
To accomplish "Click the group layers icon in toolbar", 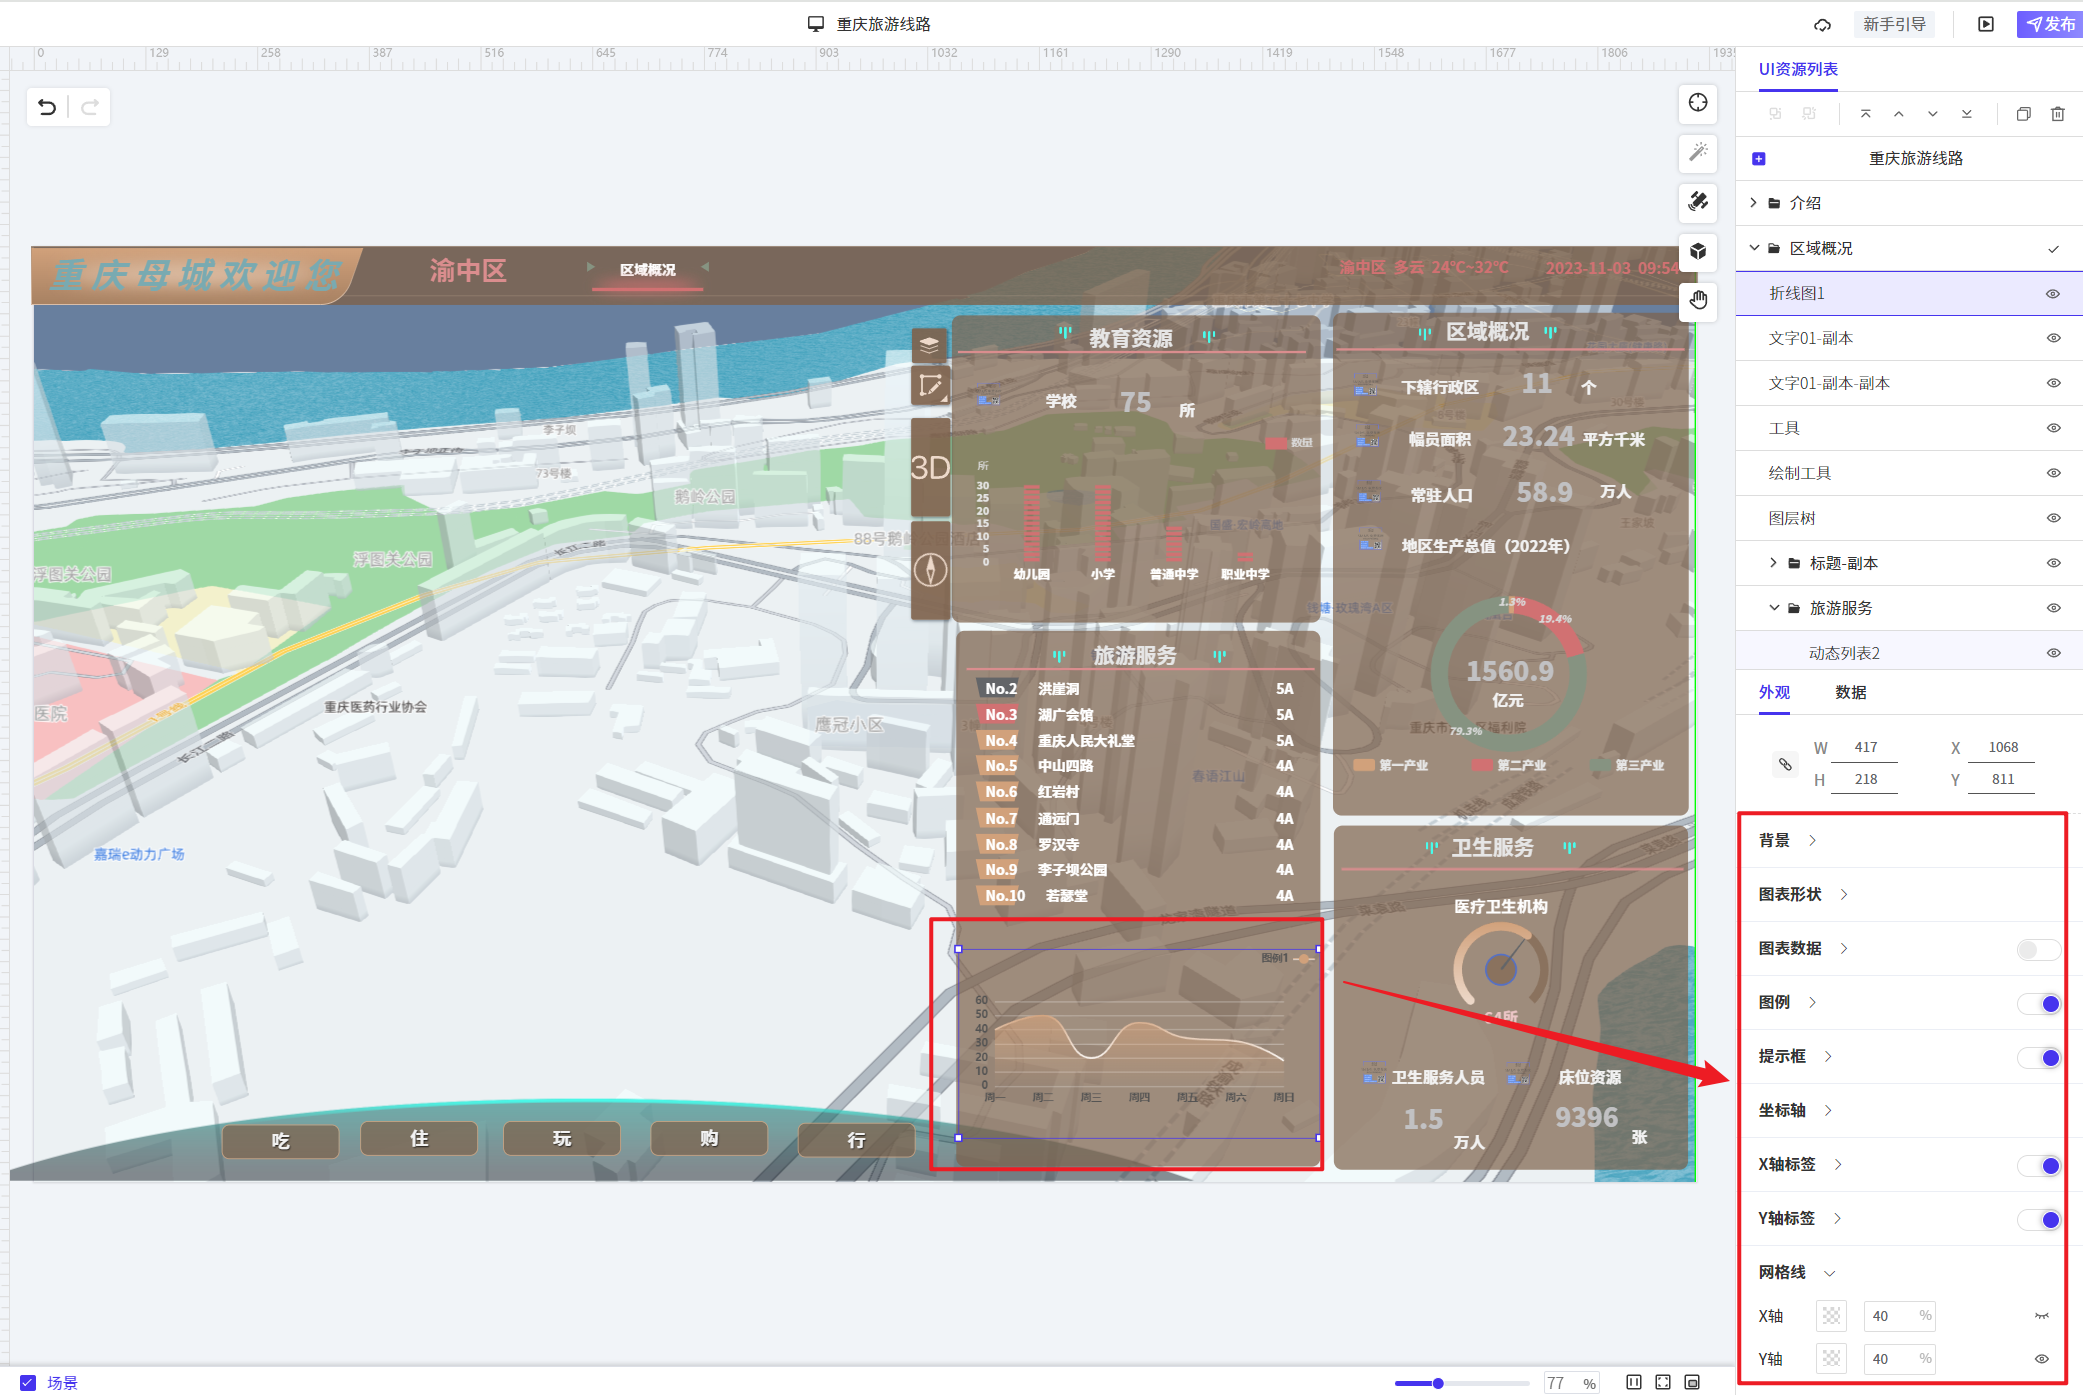I will coord(1775,114).
